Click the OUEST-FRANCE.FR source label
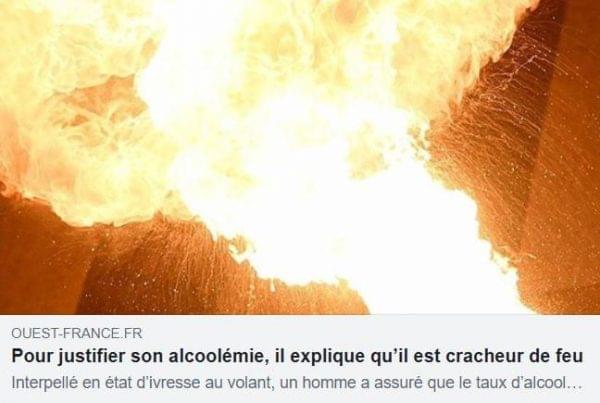 coord(77,333)
